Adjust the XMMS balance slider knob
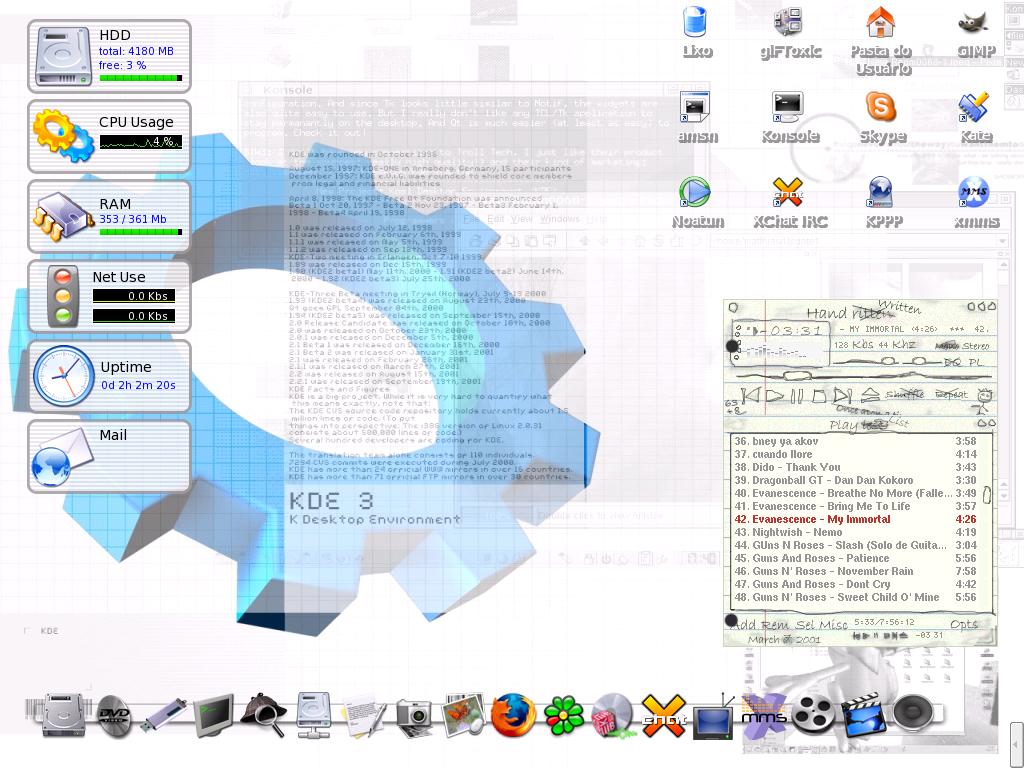1024x768 pixels. 919,360
